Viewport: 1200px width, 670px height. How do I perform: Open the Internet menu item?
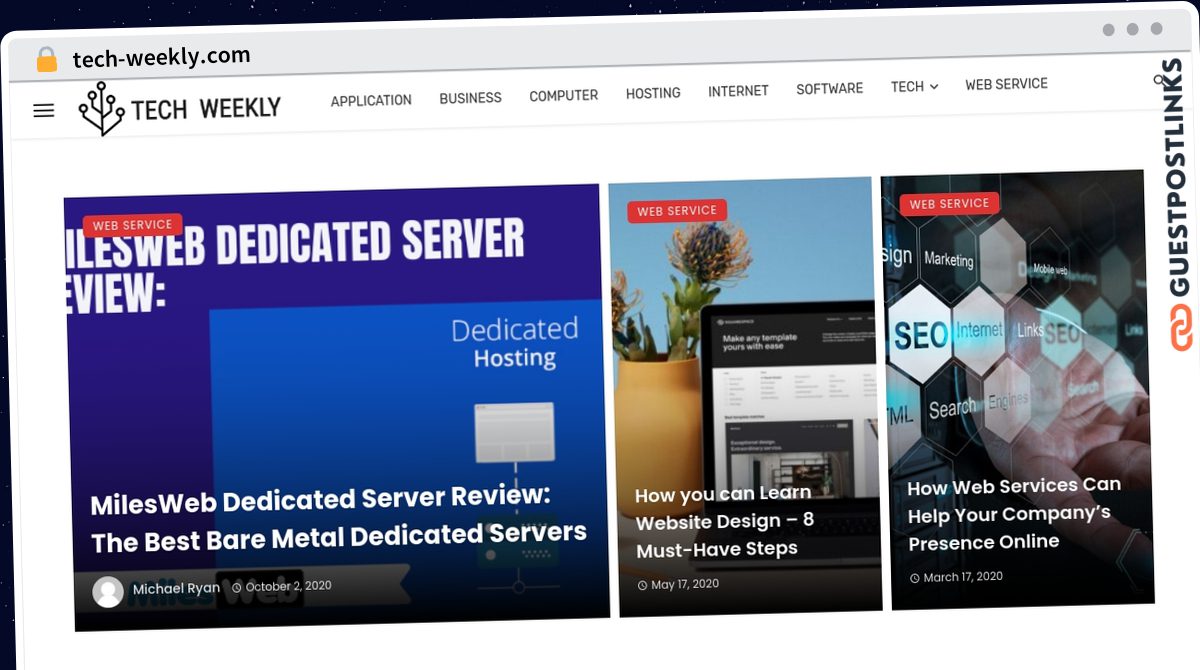coord(738,91)
